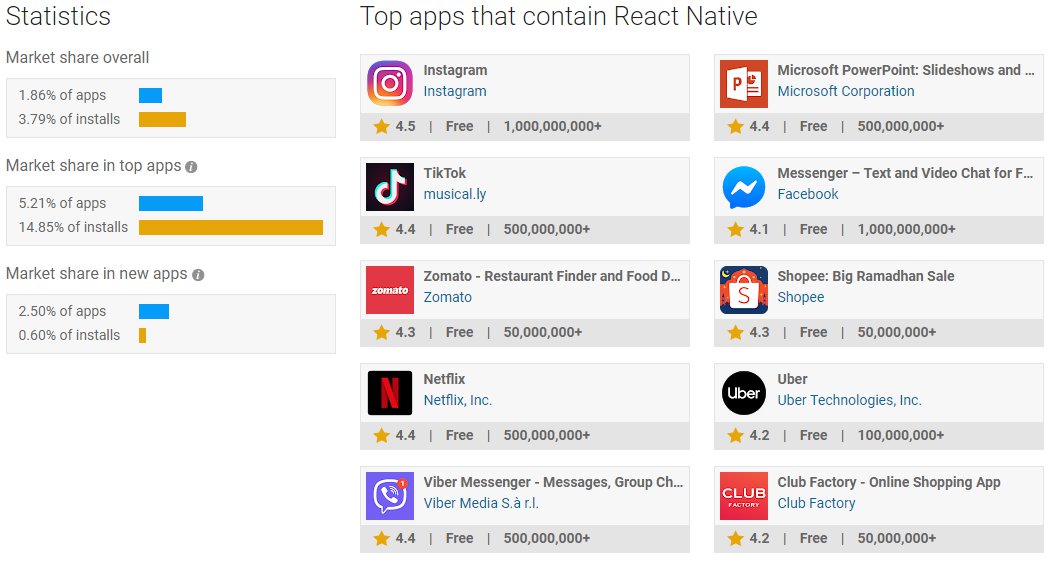
Task: Open the musical.ly developer link
Action: tap(455, 194)
